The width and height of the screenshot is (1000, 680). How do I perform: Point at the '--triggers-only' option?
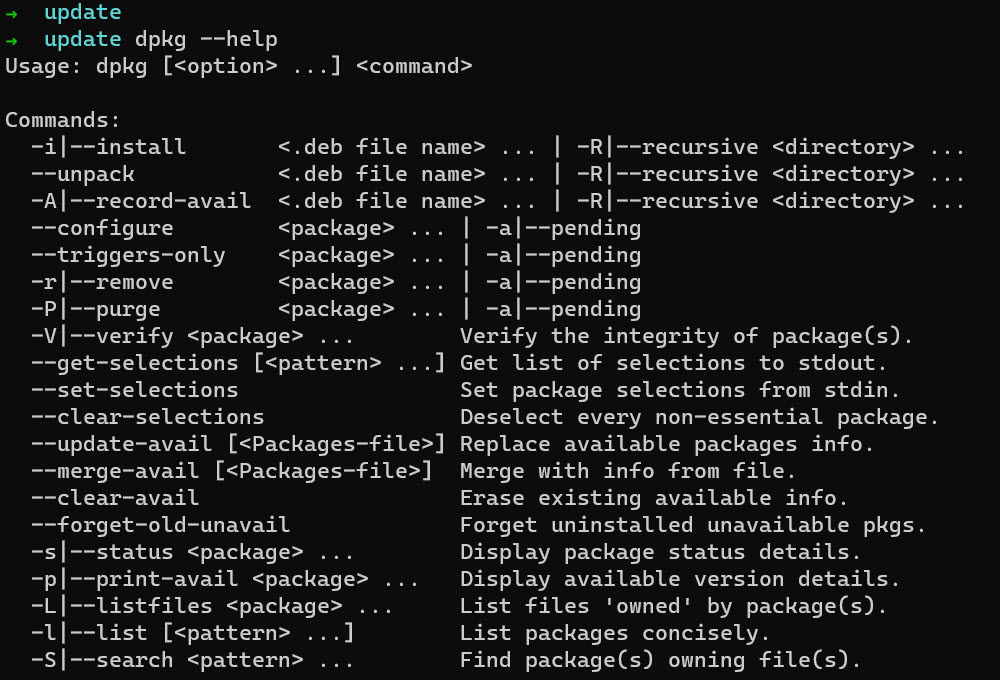[127, 255]
